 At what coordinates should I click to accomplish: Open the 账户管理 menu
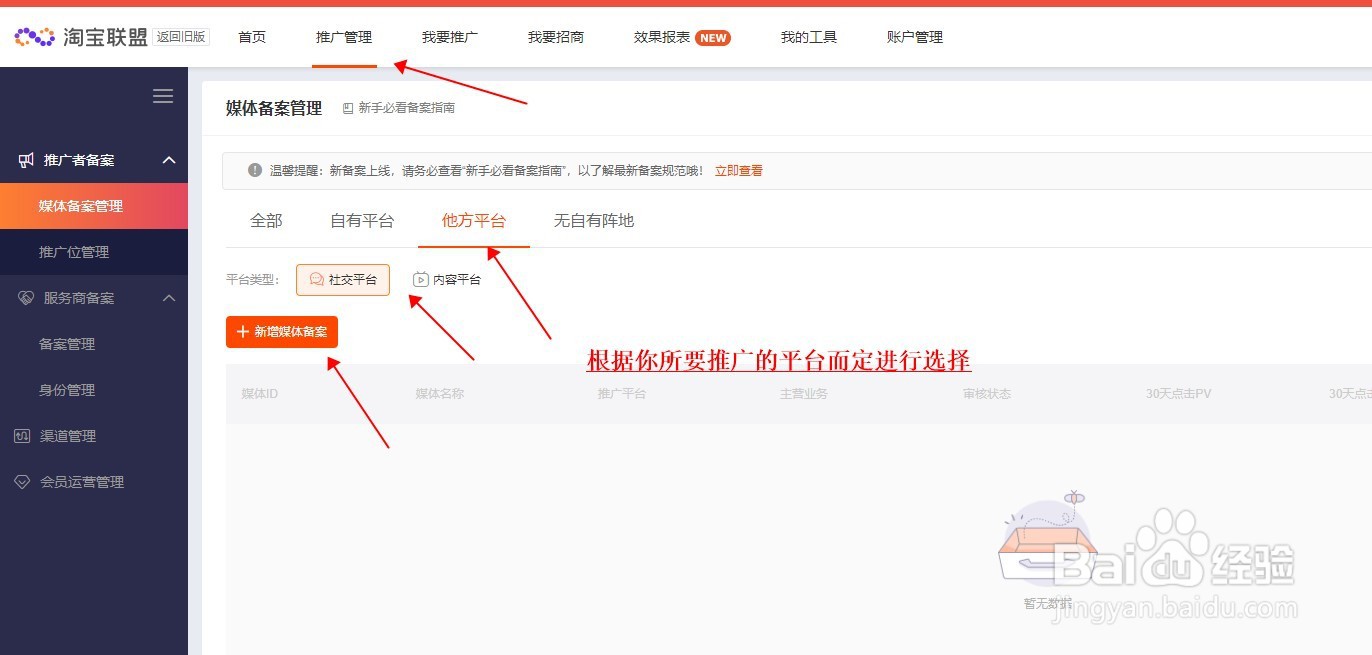913,37
